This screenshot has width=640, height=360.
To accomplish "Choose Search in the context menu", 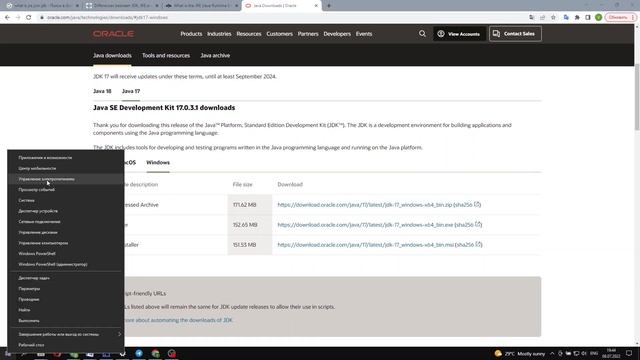I will [x=65, y=310].
